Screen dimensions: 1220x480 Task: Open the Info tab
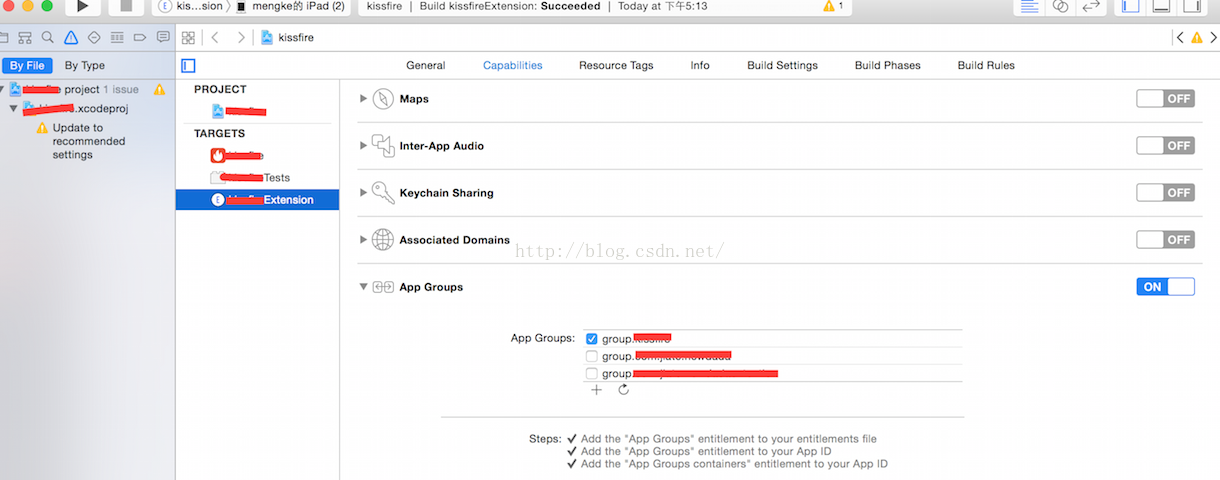click(700, 65)
